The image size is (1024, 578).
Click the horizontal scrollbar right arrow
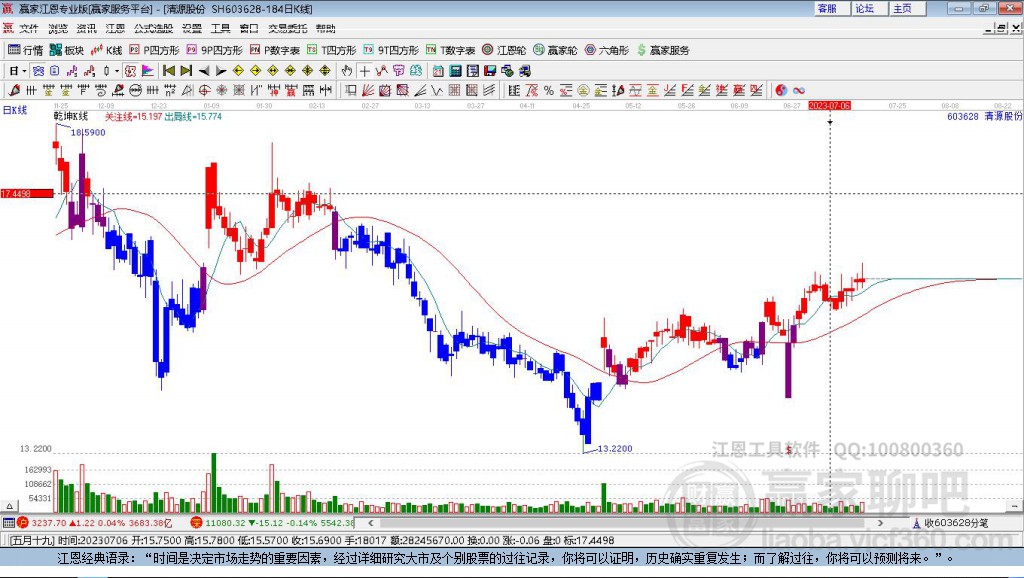point(880,523)
